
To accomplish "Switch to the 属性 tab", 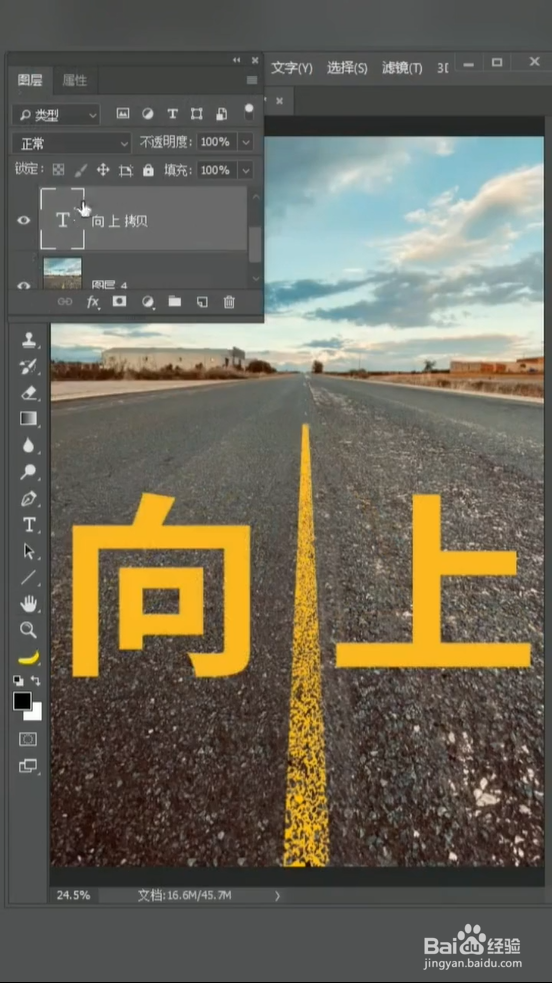I will [75, 80].
